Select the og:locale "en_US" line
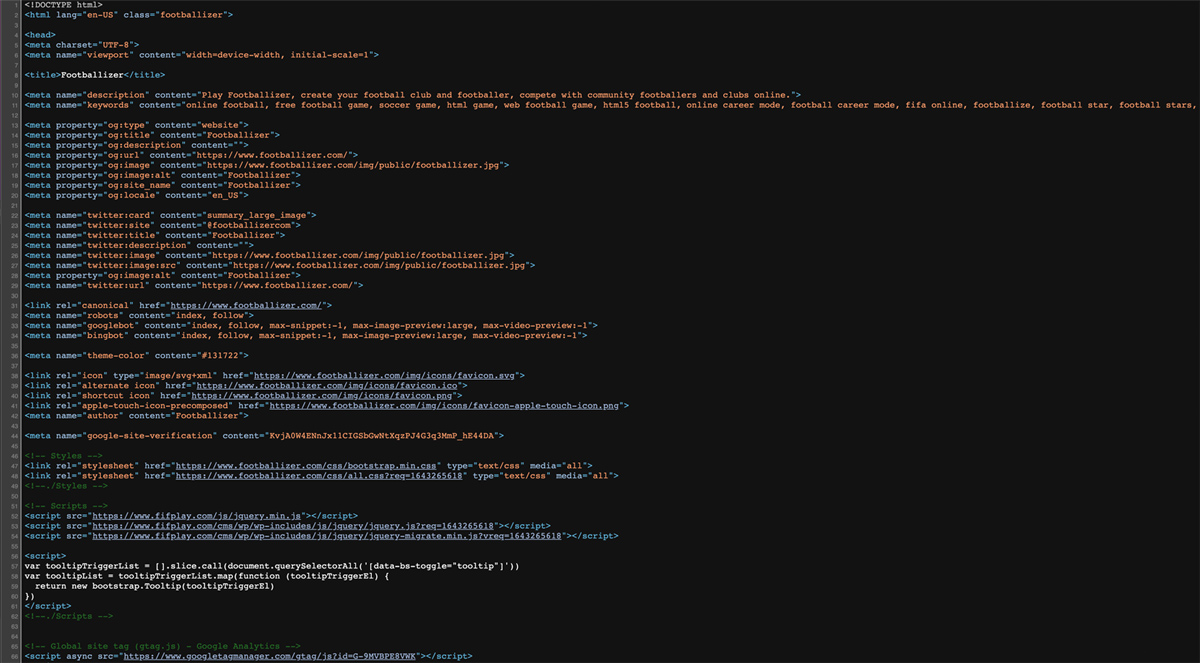 pyautogui.click(x=136, y=195)
